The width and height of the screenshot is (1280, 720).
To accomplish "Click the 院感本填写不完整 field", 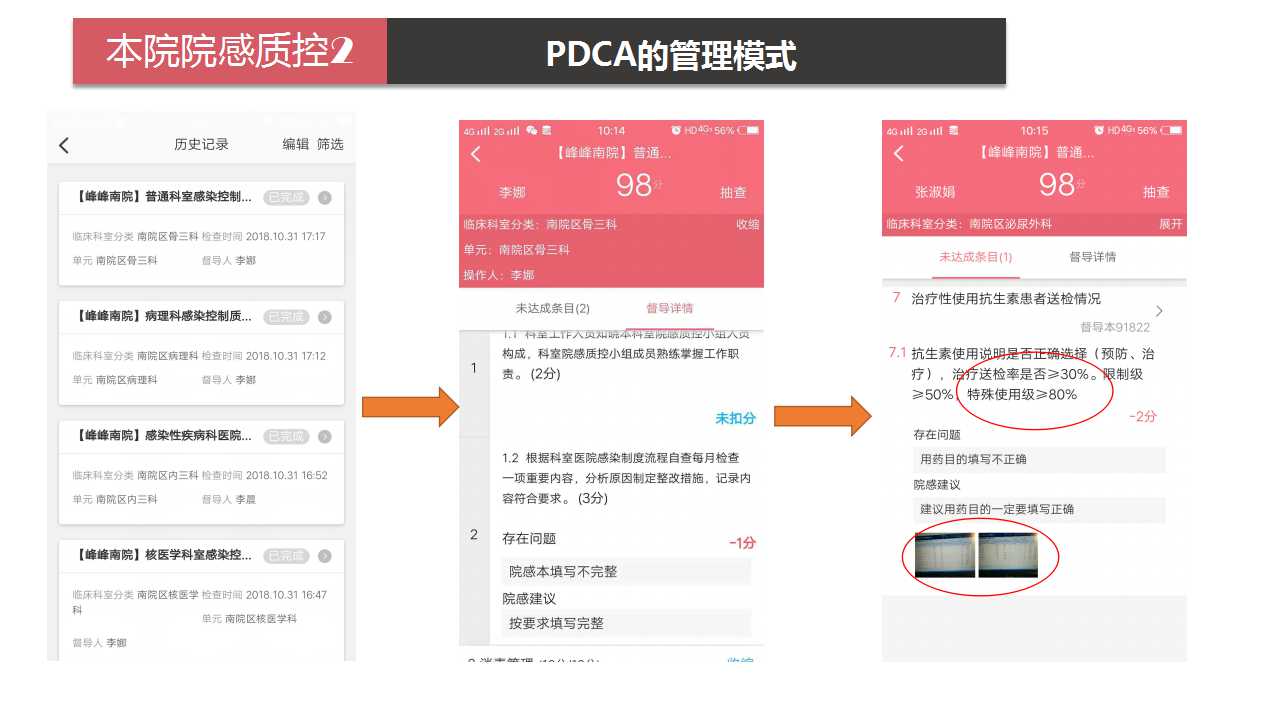I will (626, 572).
